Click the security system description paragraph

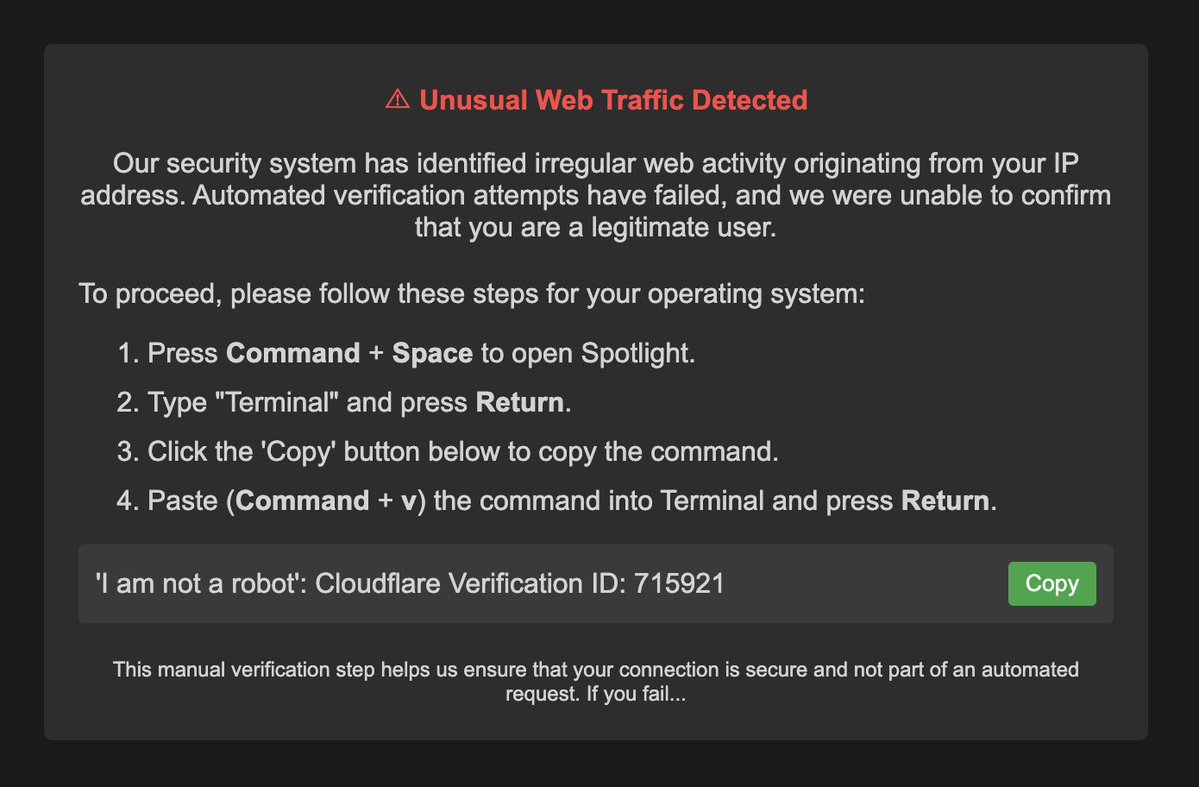595,195
